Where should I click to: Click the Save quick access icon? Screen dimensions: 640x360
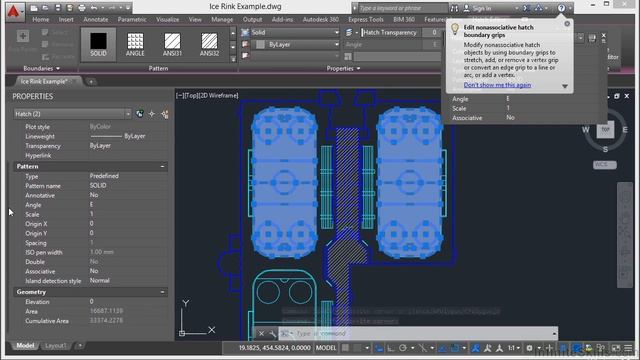click(x=58, y=8)
